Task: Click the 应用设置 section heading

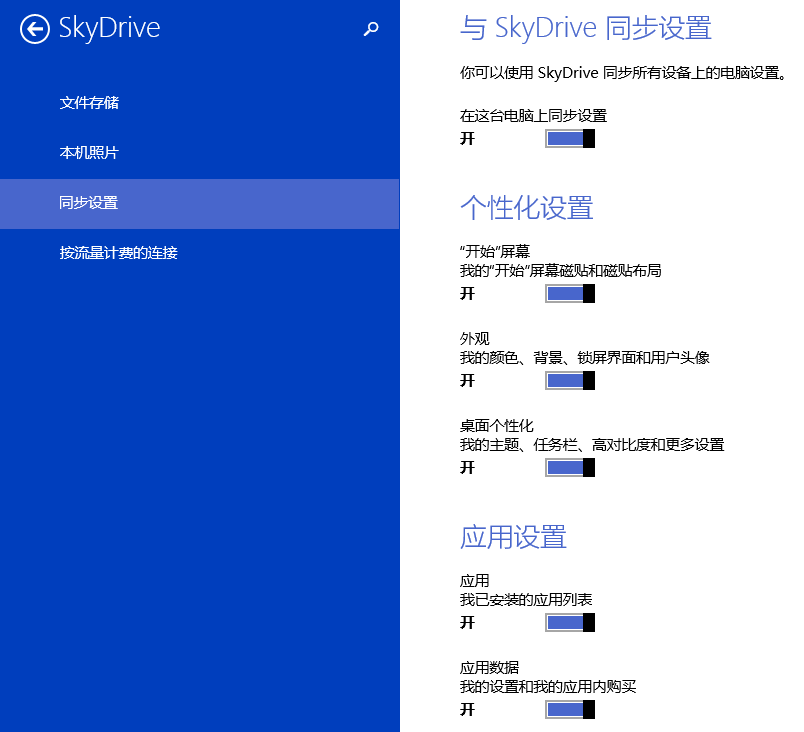Action: [513, 537]
